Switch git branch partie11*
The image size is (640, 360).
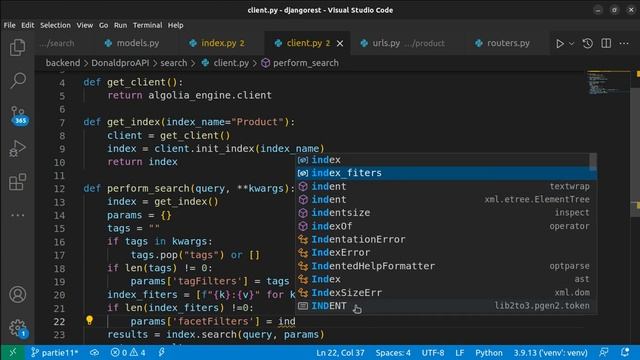point(55,353)
